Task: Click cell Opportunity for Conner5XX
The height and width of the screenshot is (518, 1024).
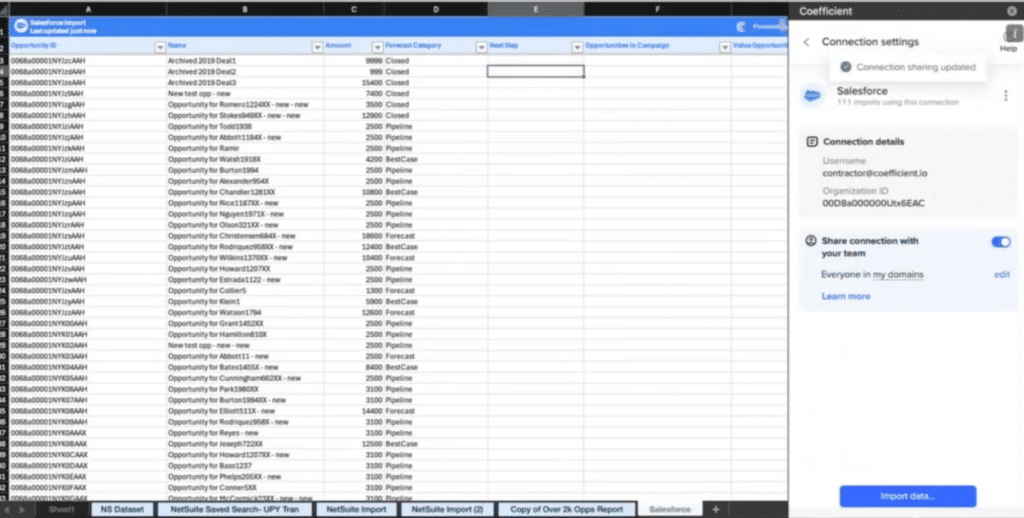Action: click(245, 488)
